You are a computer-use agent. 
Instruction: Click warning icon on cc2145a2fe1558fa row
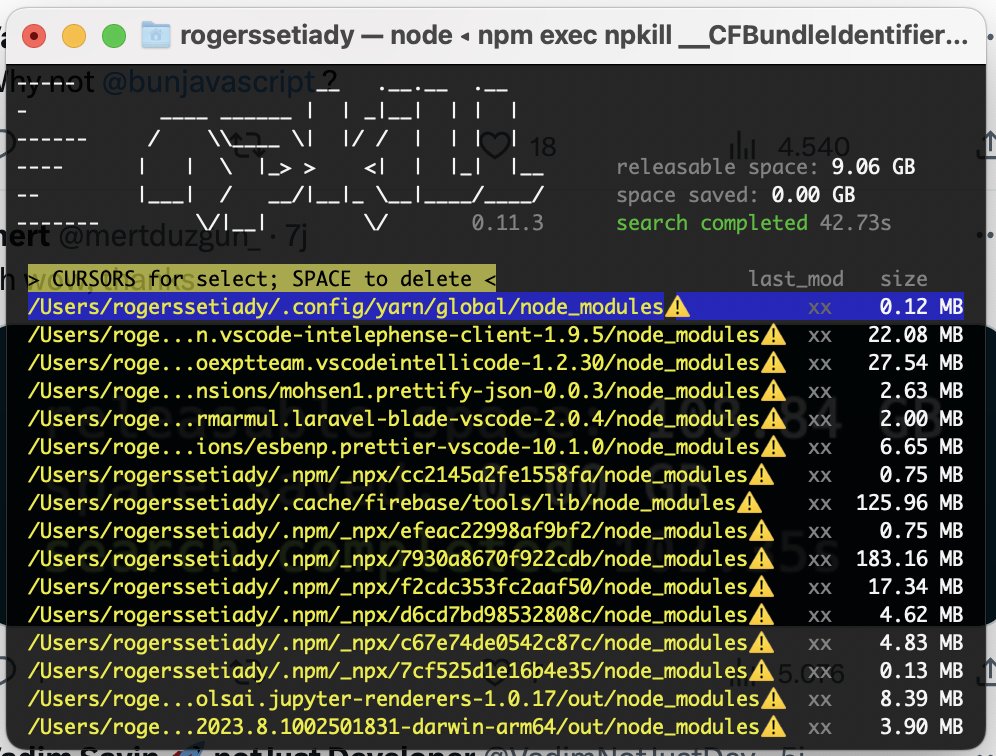pos(761,475)
